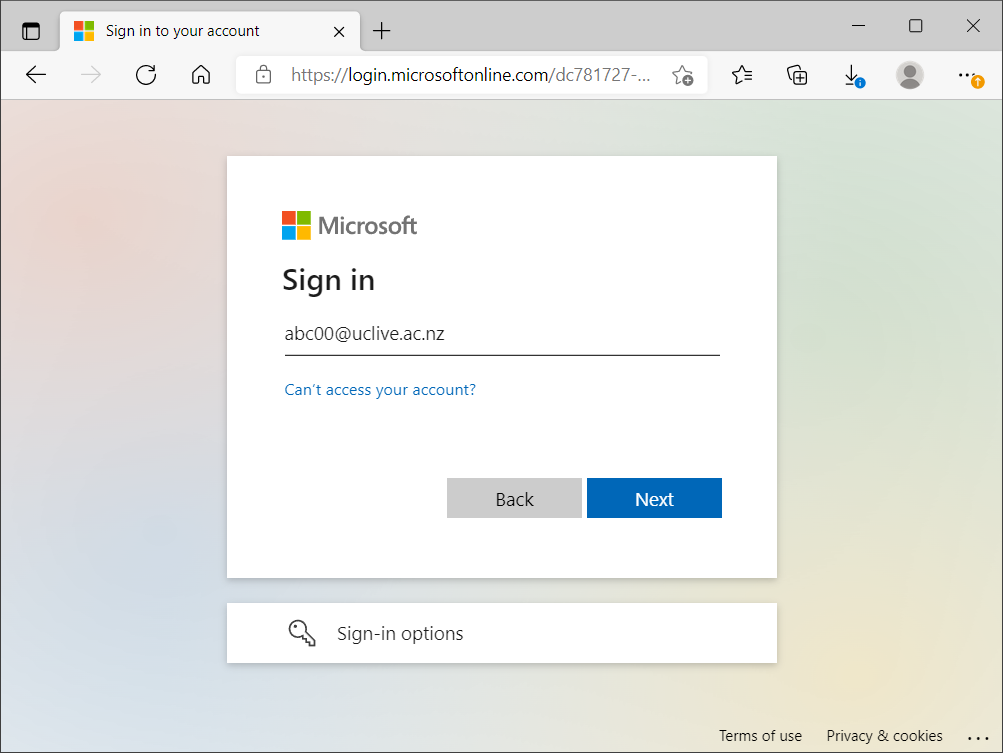Open a new browser tab
The height and width of the screenshot is (753, 1003).
(381, 31)
